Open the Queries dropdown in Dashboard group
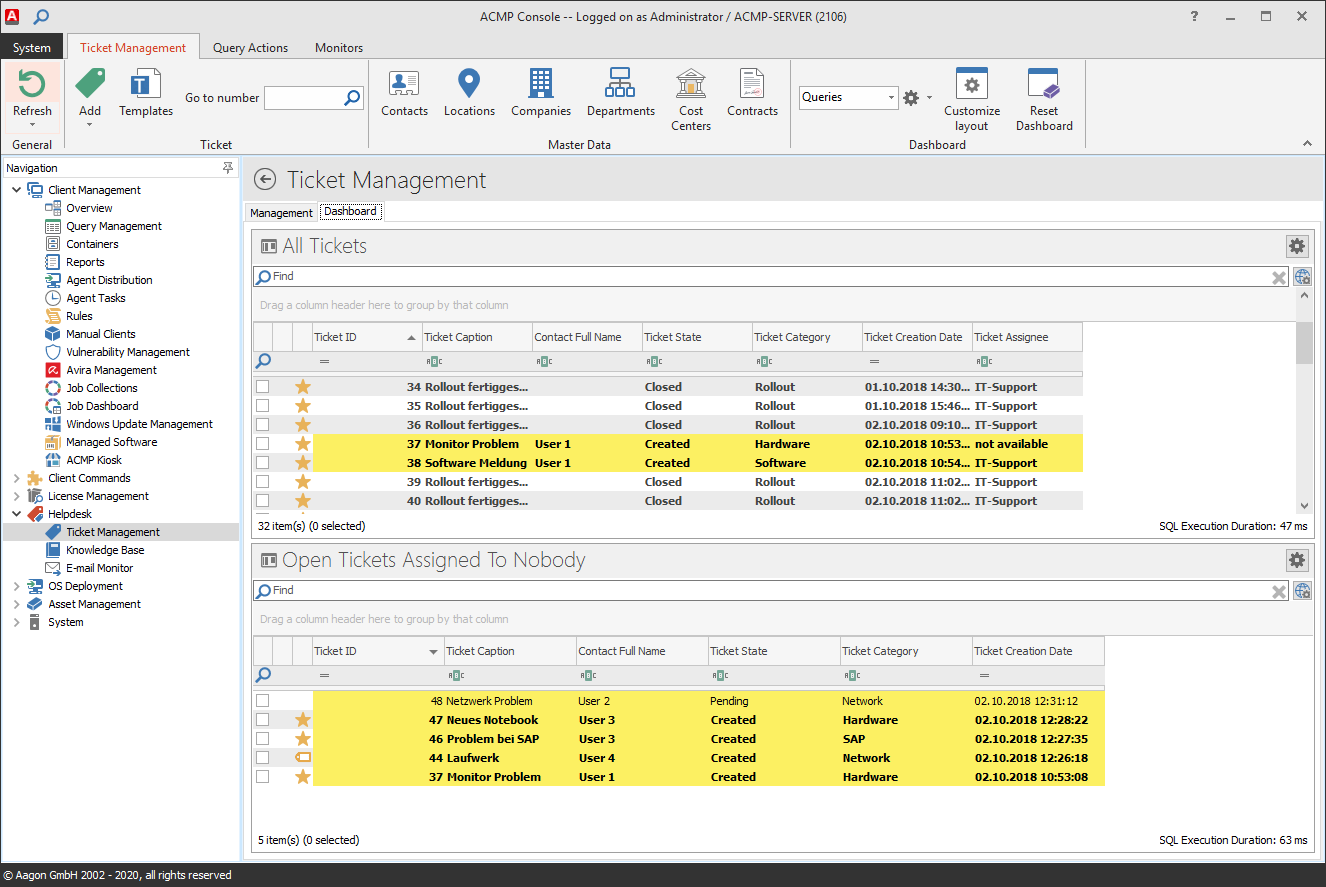 click(891, 98)
